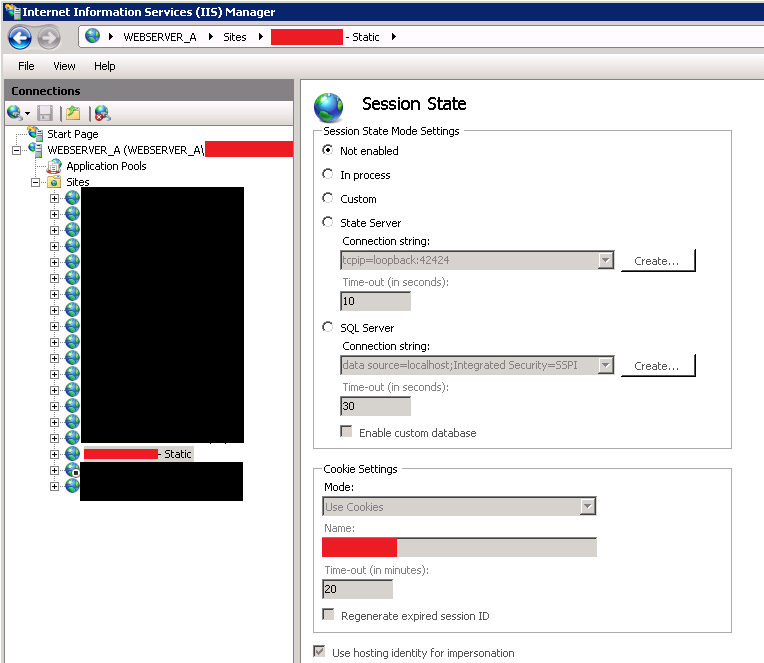Click WEBSERVER_A in the breadcrumb path
The image size is (764, 663).
point(160,37)
